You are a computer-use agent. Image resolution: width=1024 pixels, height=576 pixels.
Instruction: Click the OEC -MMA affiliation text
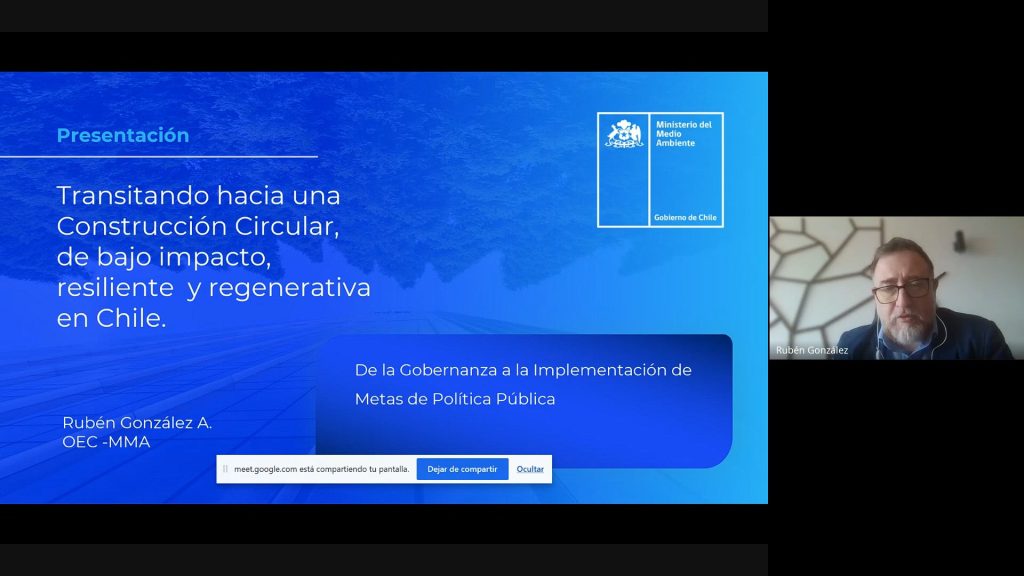tap(106, 442)
